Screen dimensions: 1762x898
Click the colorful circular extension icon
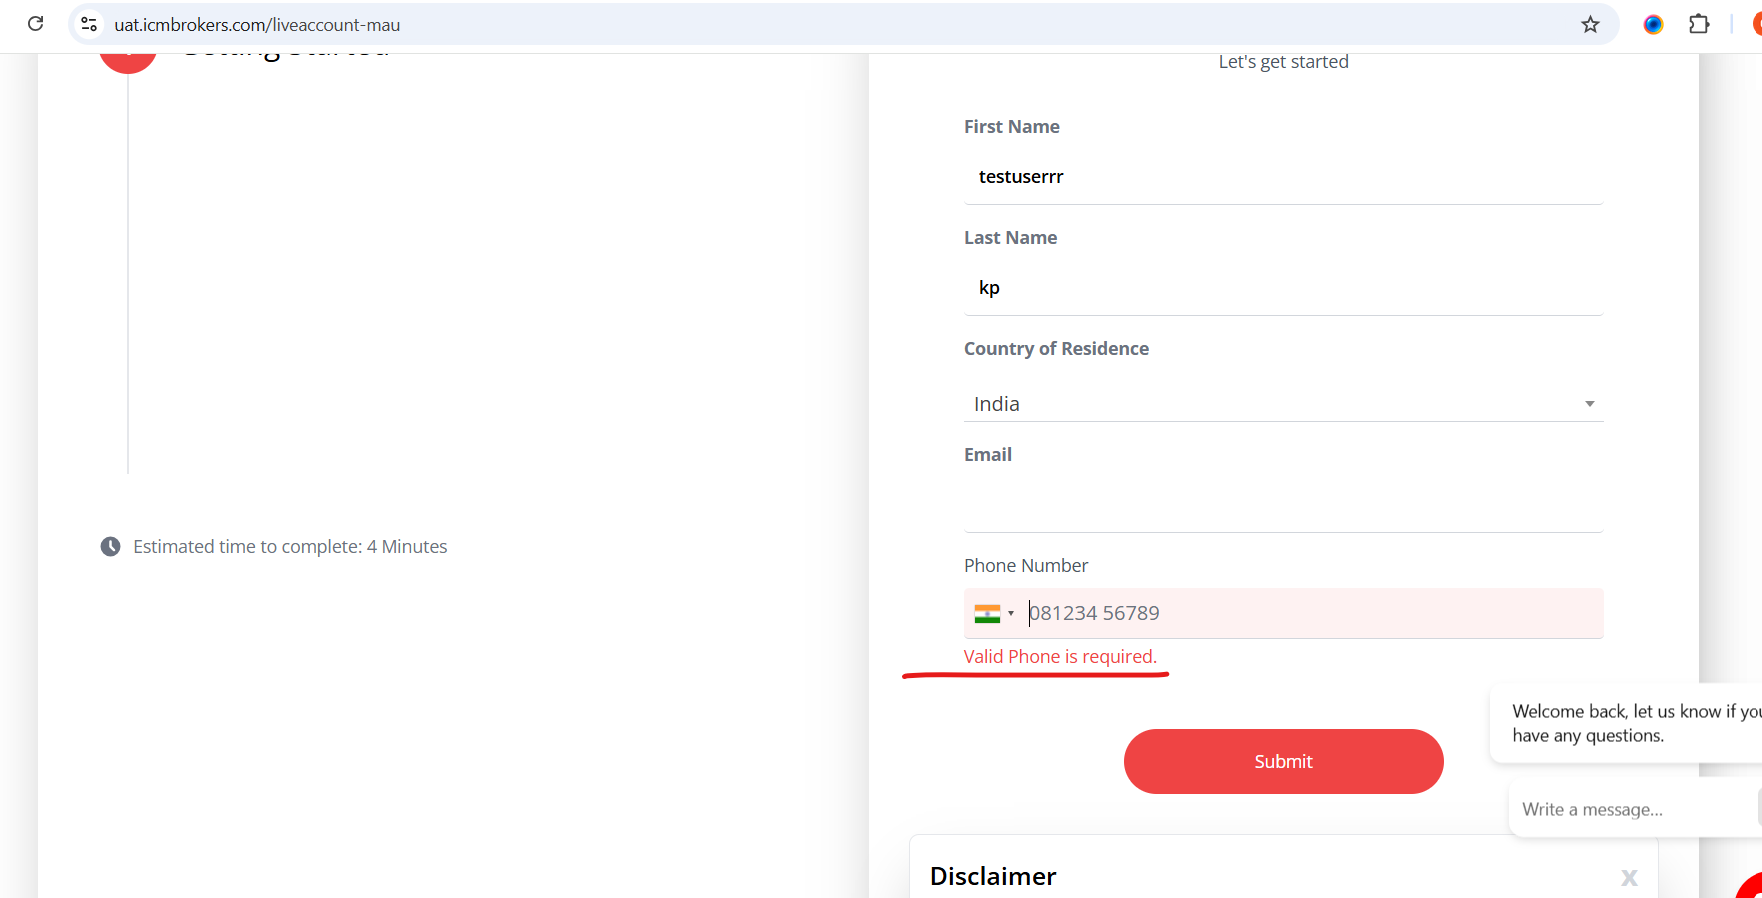click(1653, 24)
